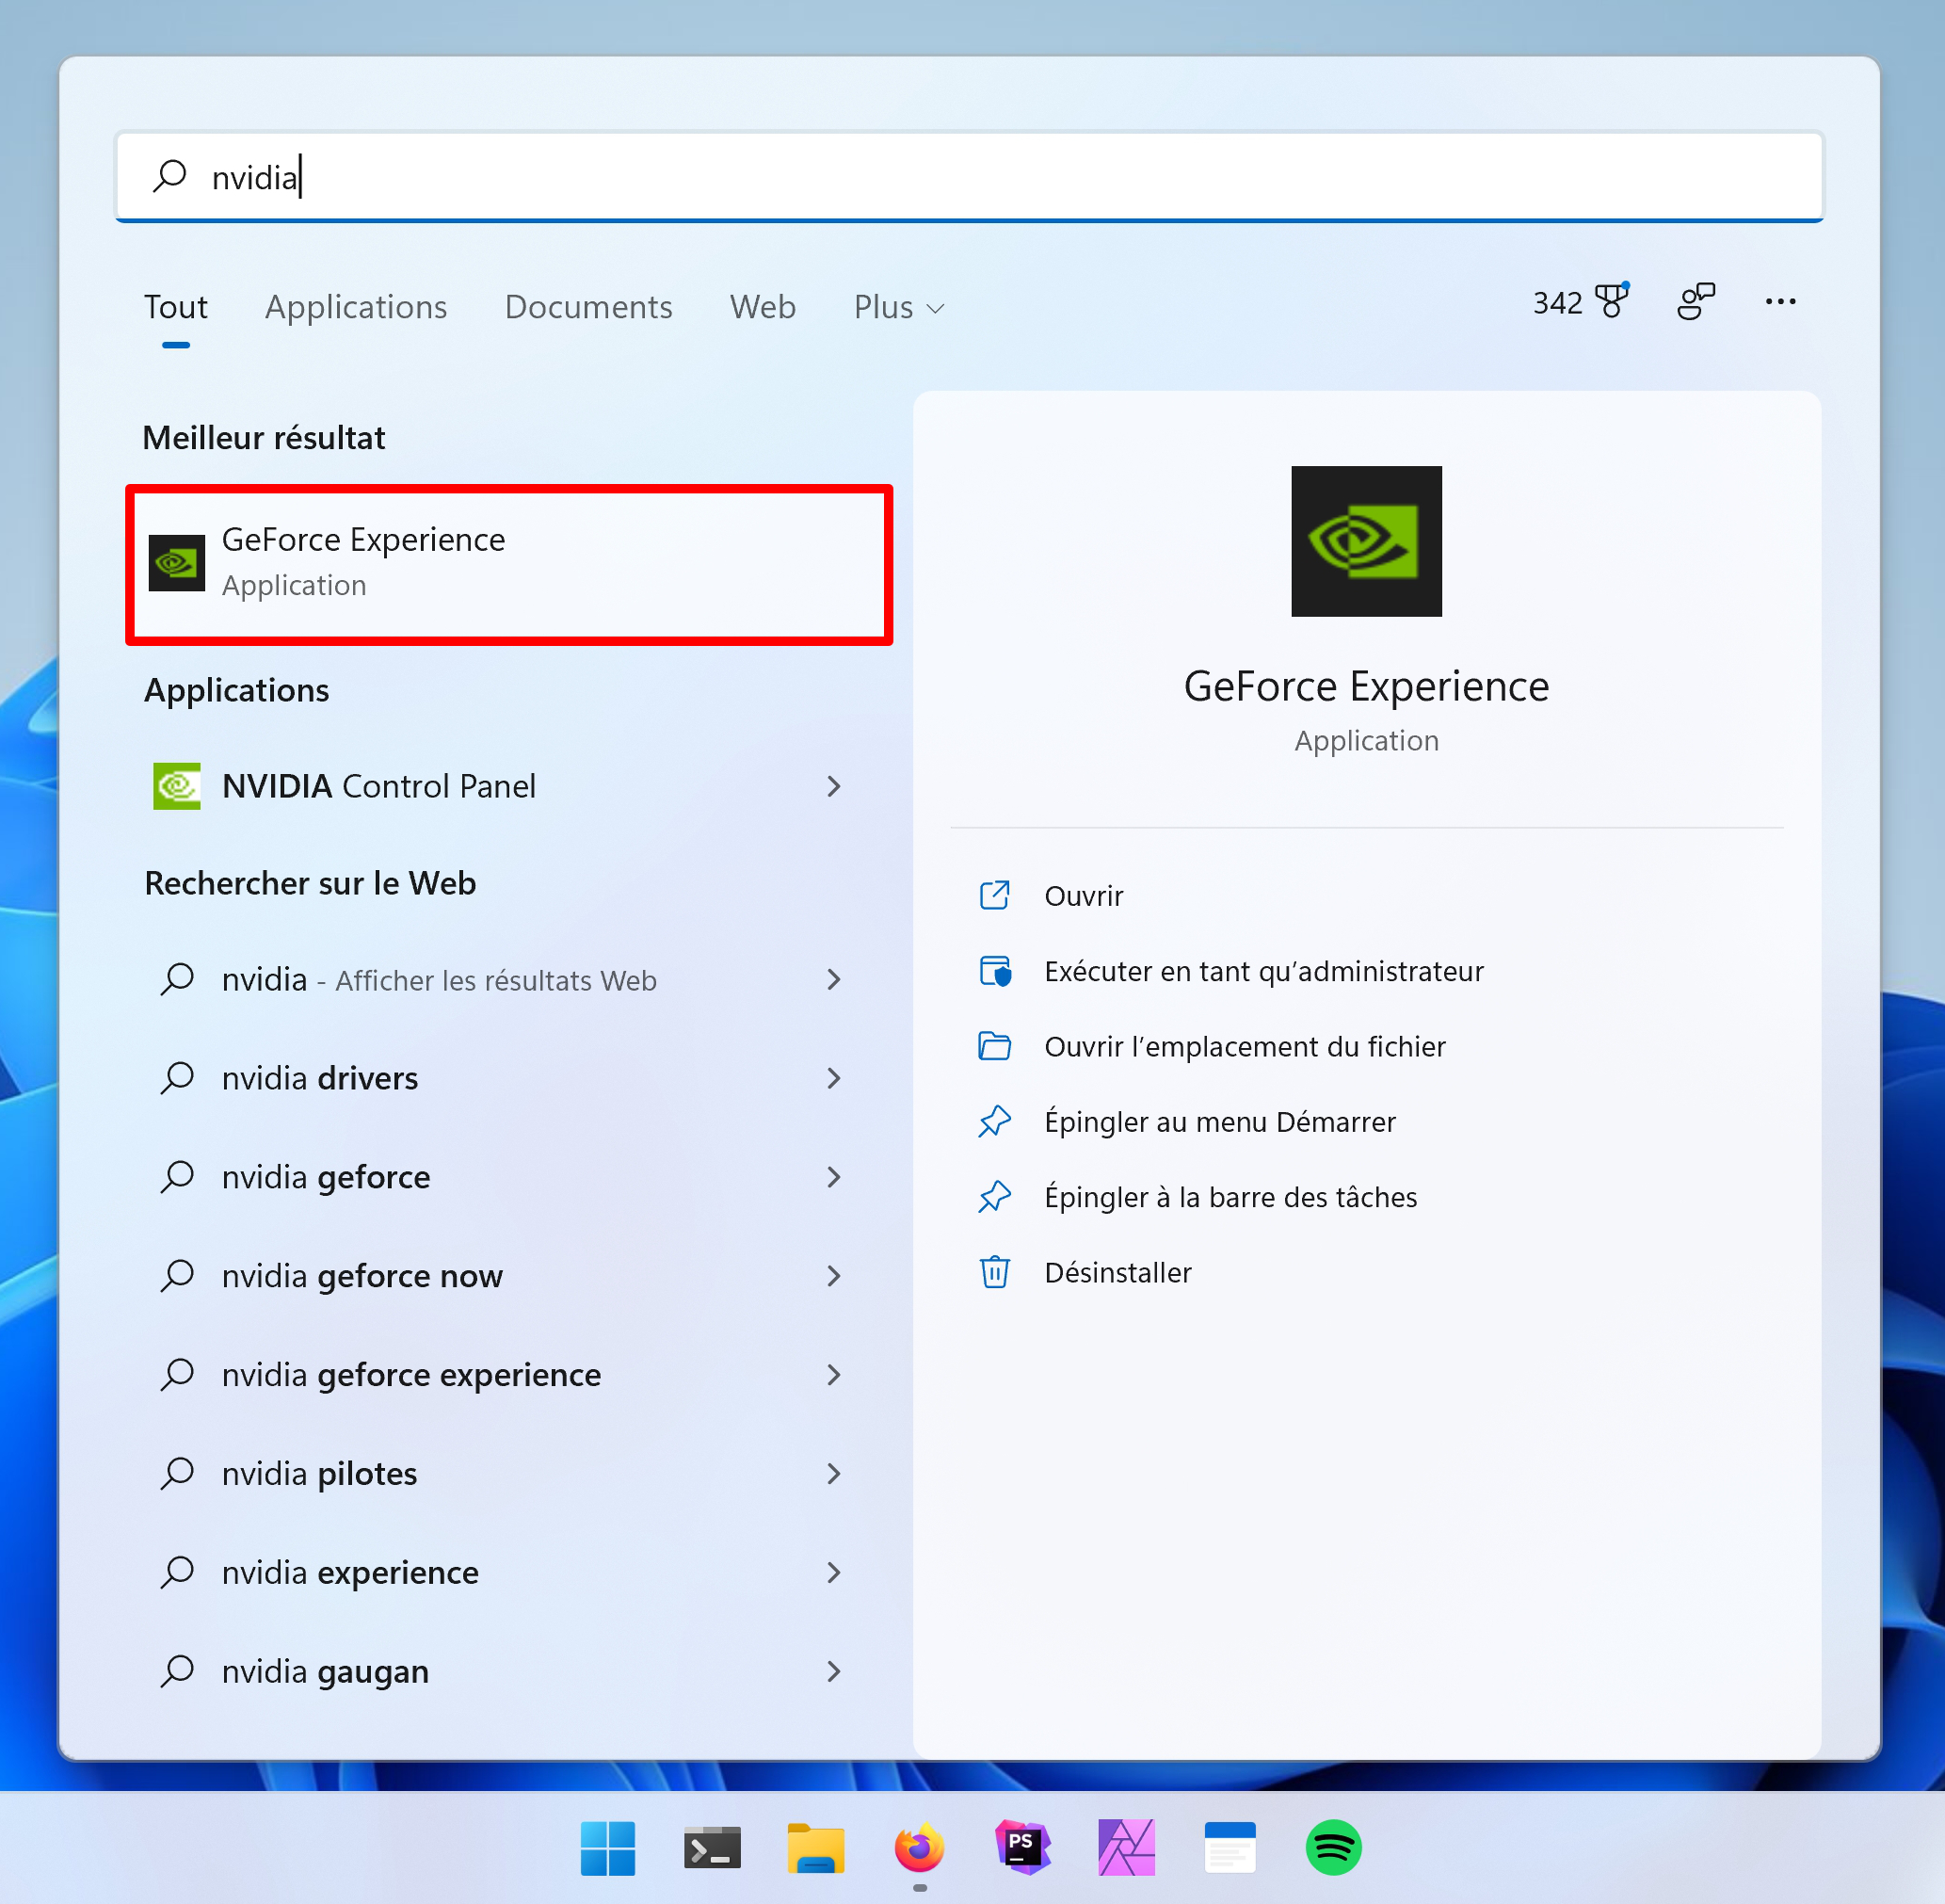The image size is (1945, 1904).
Task: Click the Désinstaller trash icon
Action: click(x=994, y=1272)
